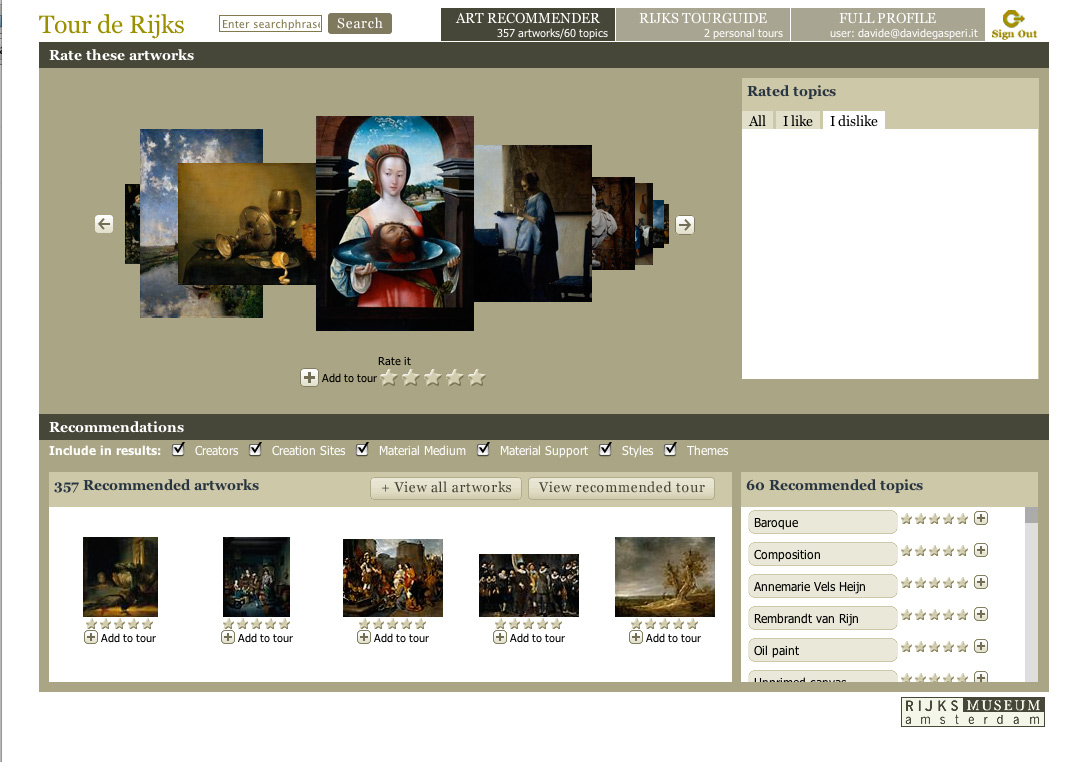Rate Rembrandt van Rijn topic stars
Image resolution: width=1072 pixels, height=762 pixels.
tap(935, 615)
